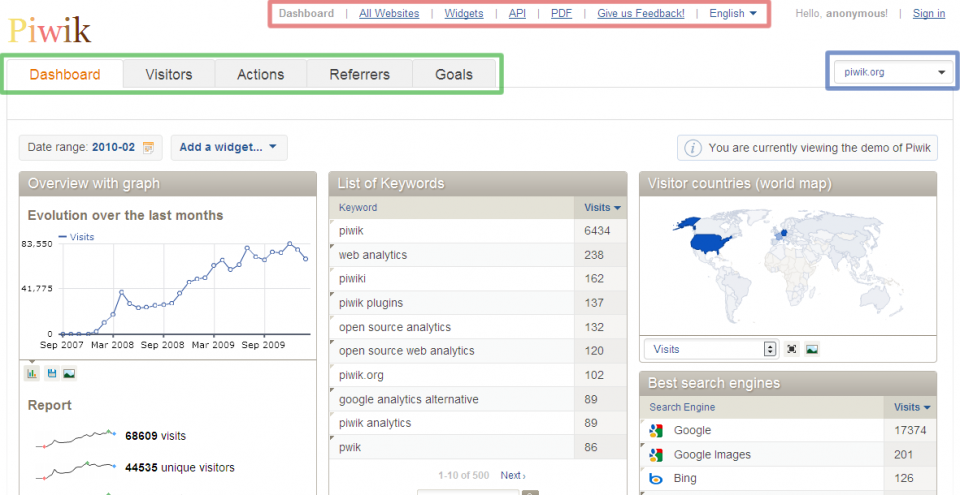Open the All Websites link

pyautogui.click(x=389, y=13)
